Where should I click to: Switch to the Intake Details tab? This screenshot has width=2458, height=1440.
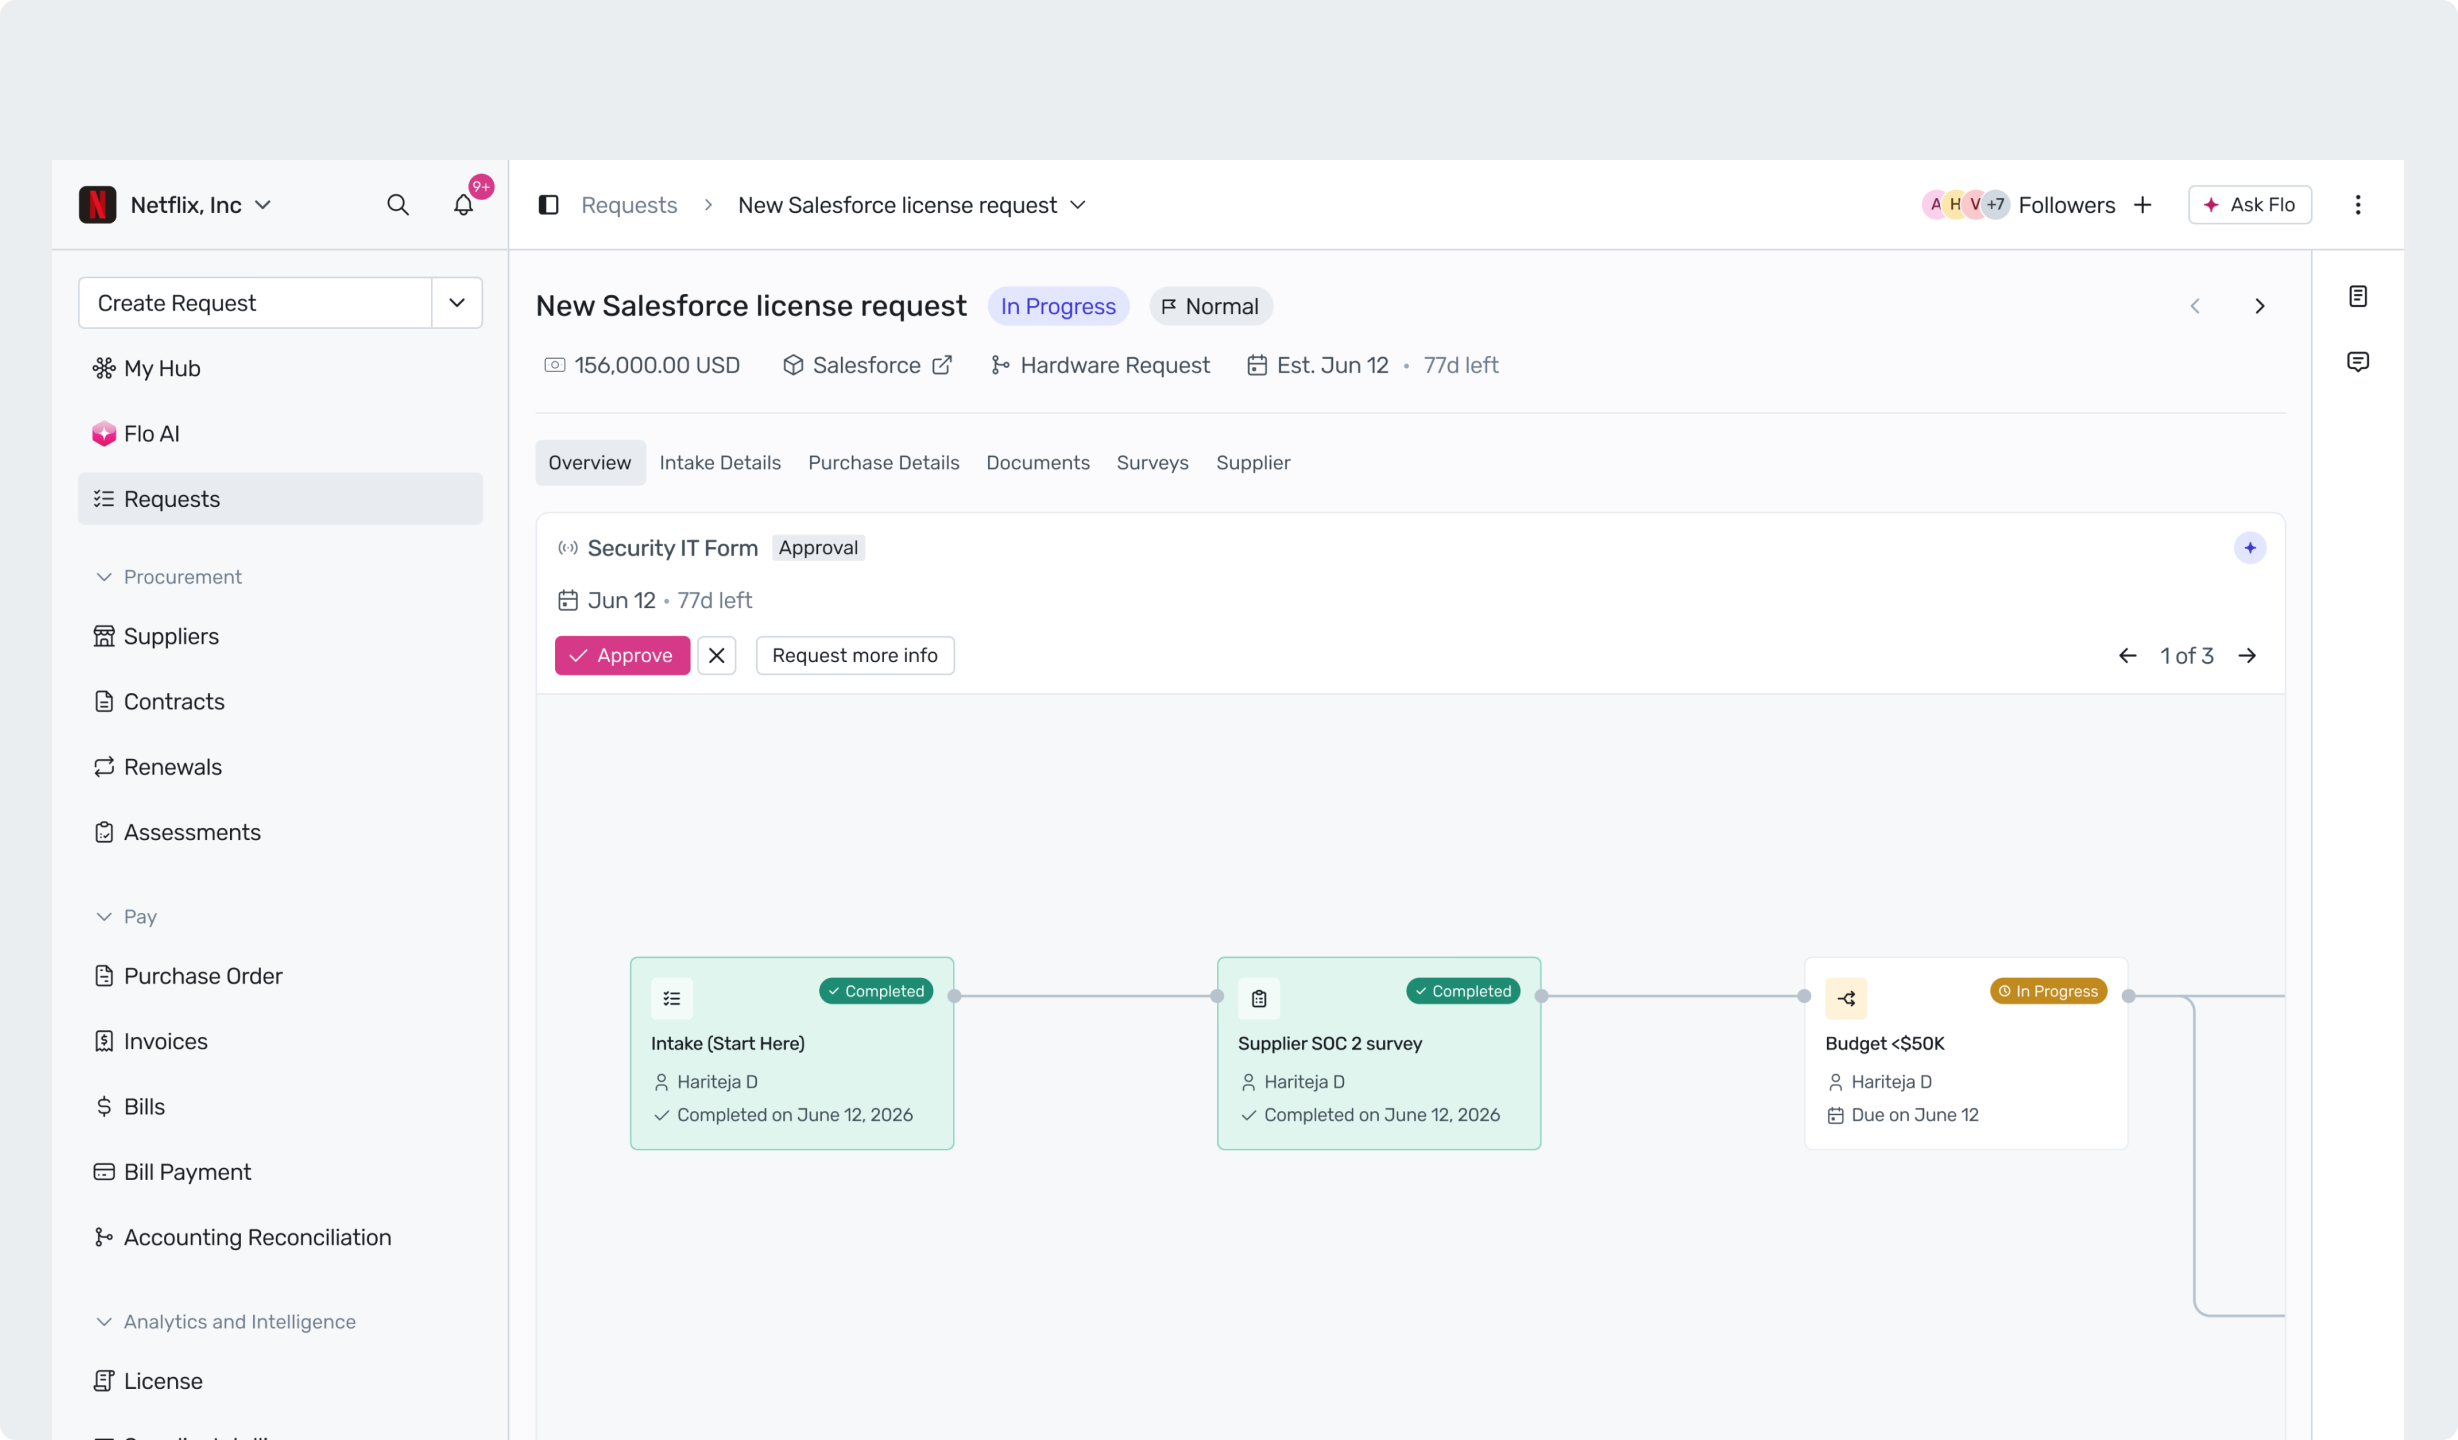click(x=720, y=463)
